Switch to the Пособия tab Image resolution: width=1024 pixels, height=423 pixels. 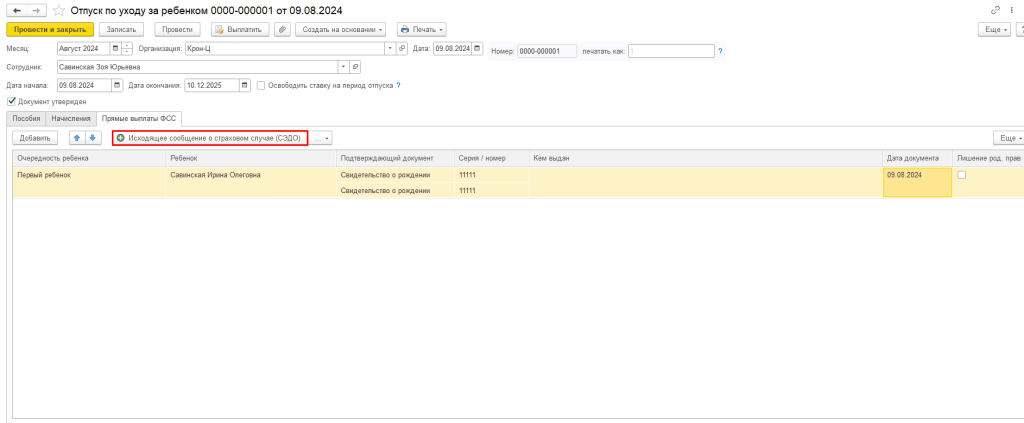point(27,118)
